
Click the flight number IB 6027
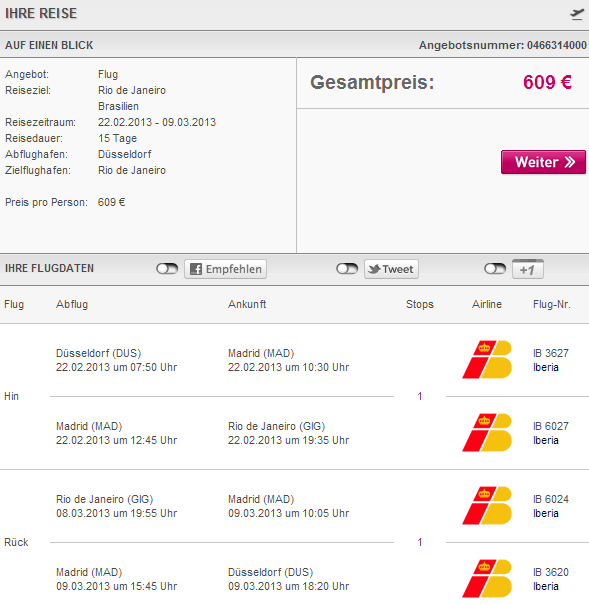point(551,426)
